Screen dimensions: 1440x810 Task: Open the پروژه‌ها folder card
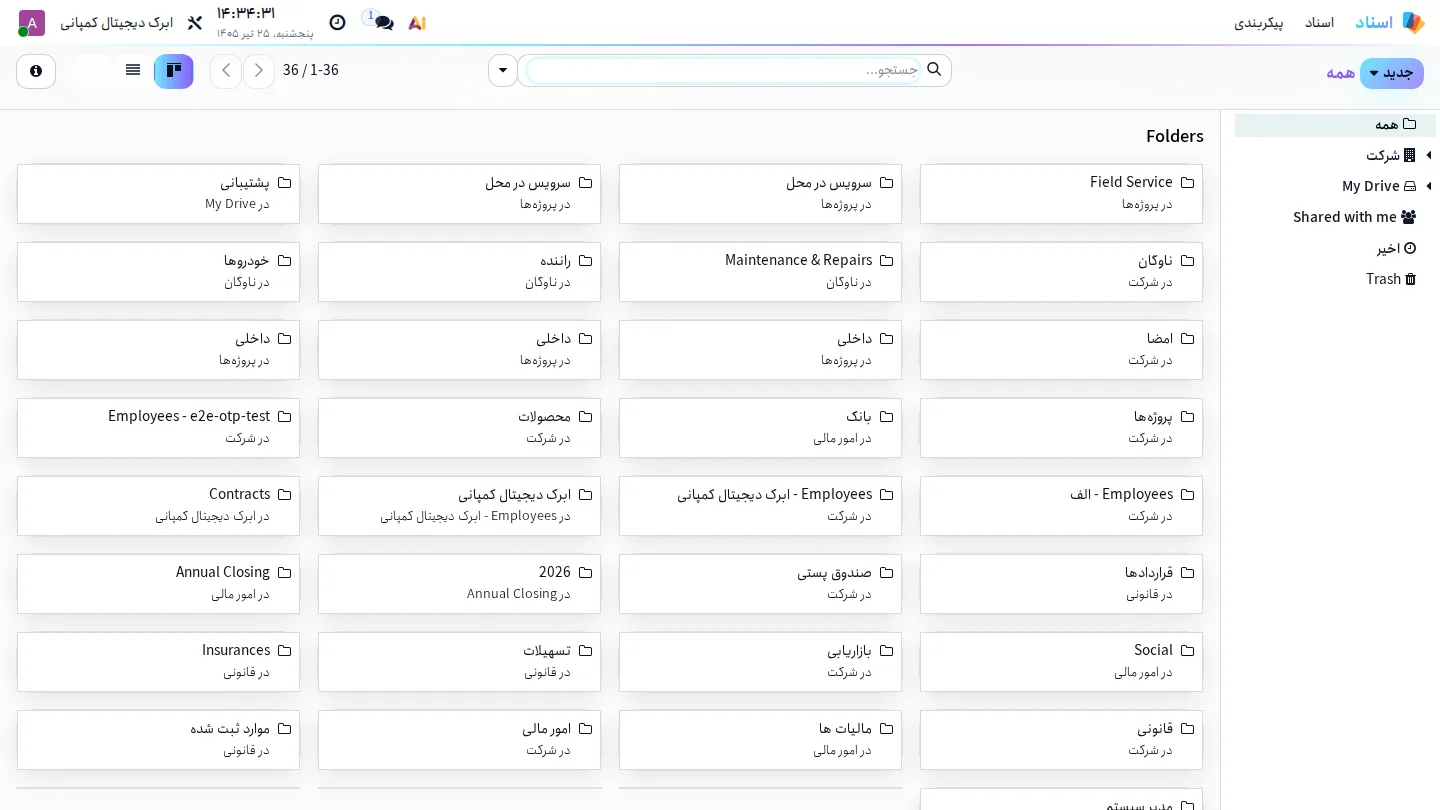pyautogui.click(x=1061, y=428)
